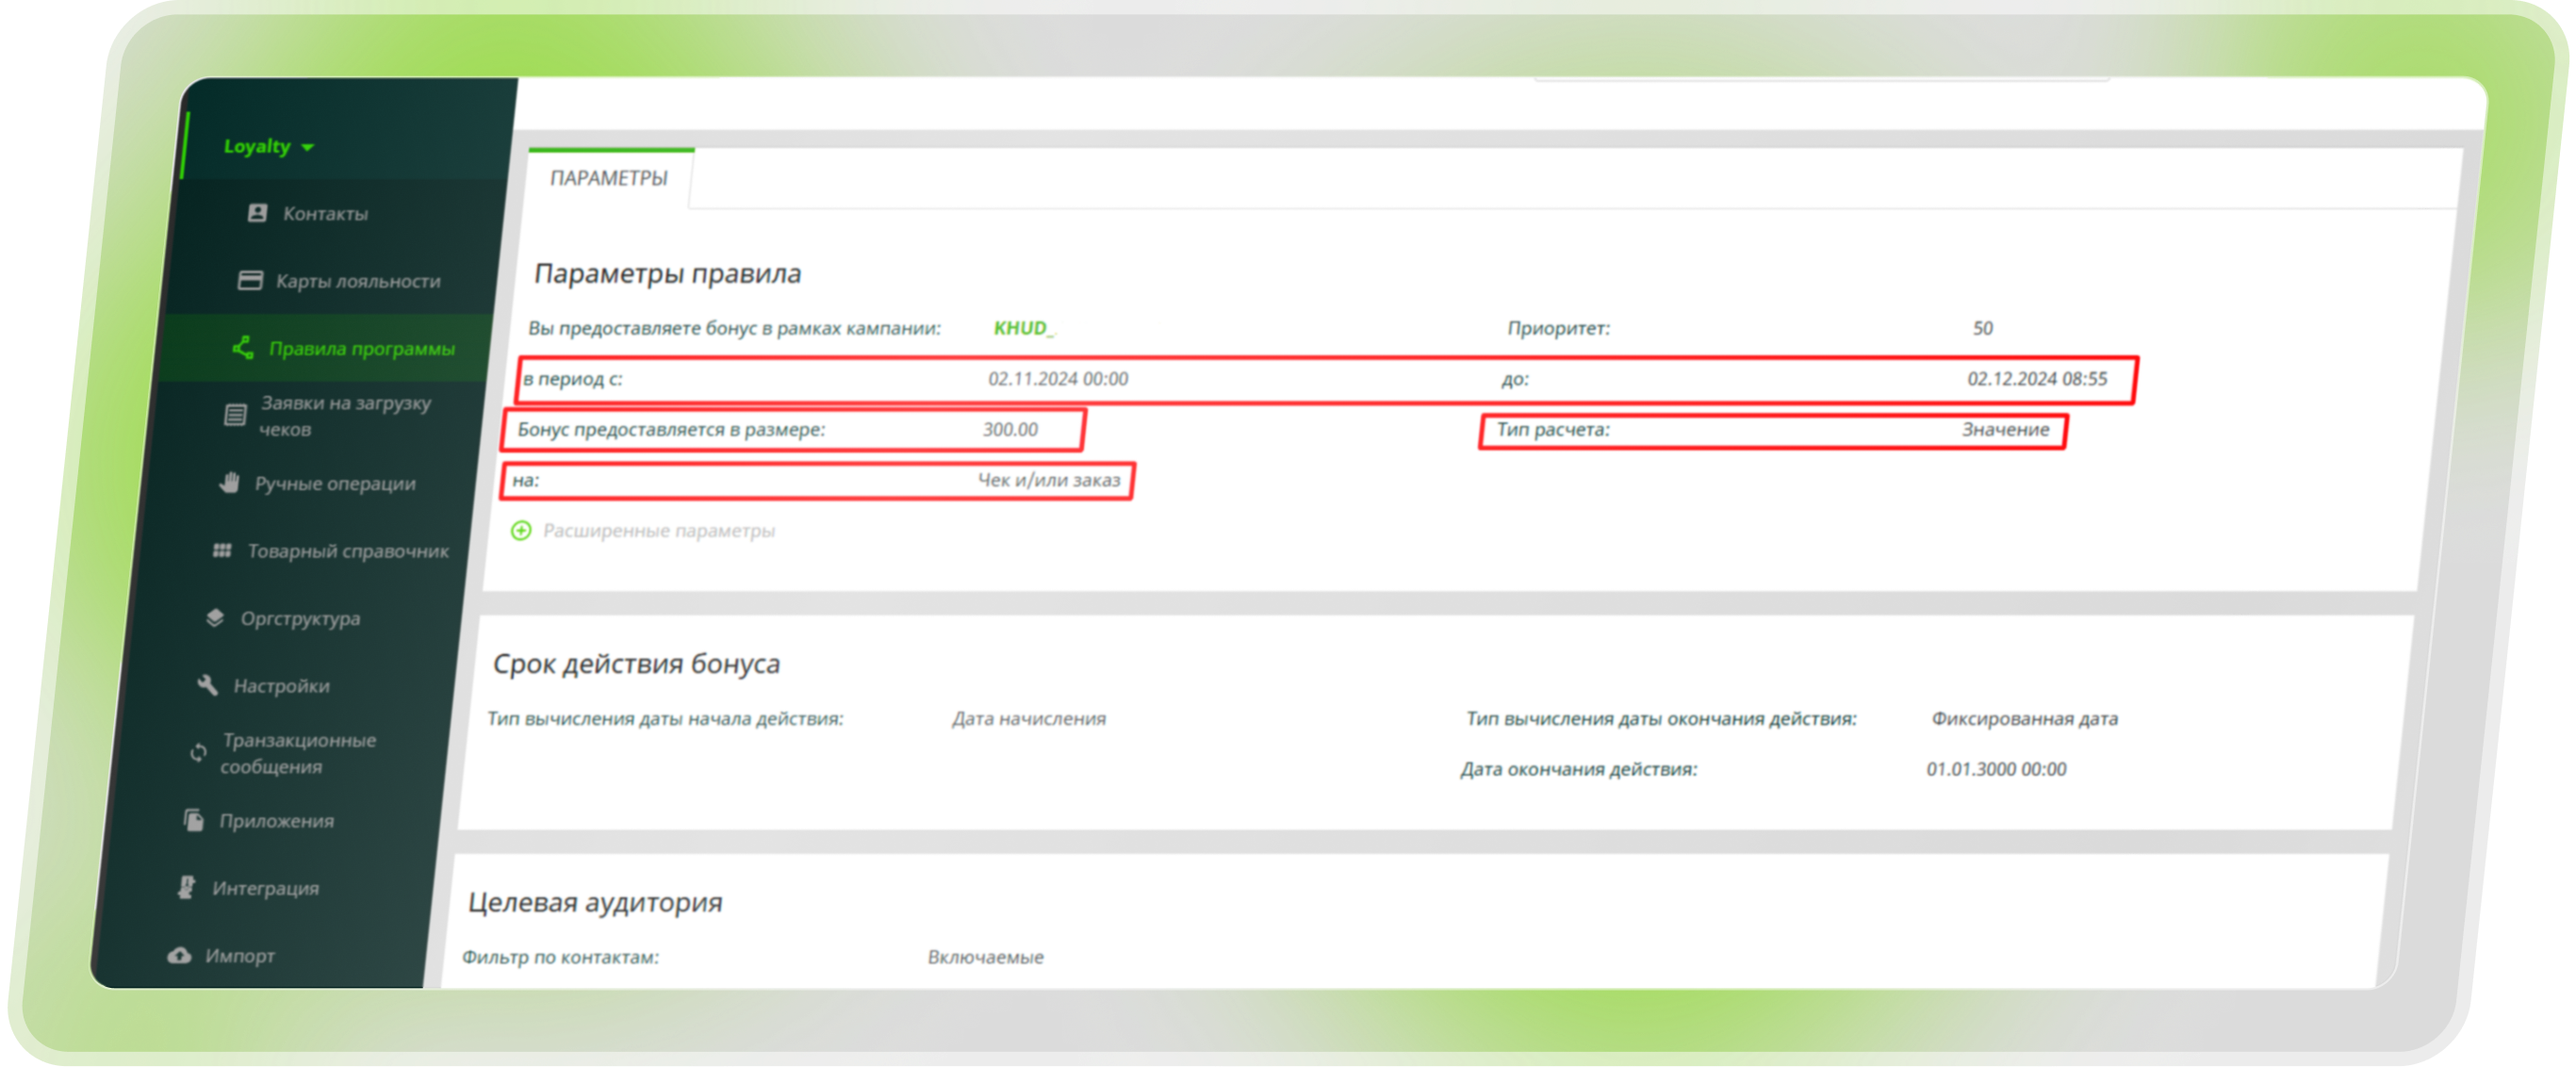Screen dimensions: 2576x1067
Task: Click the Импорт cloud upload icon
Action: coord(179,955)
